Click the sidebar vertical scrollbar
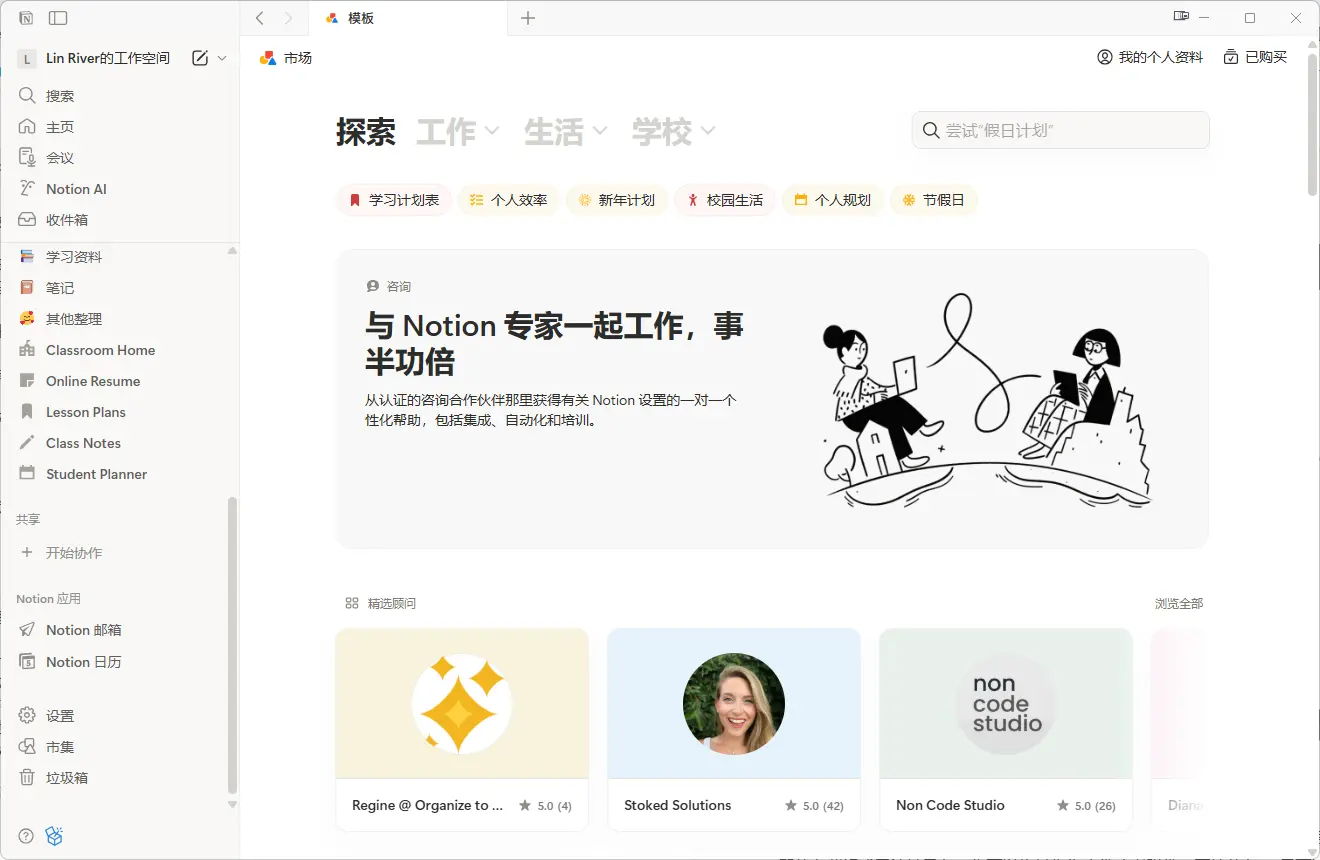 [x=233, y=645]
